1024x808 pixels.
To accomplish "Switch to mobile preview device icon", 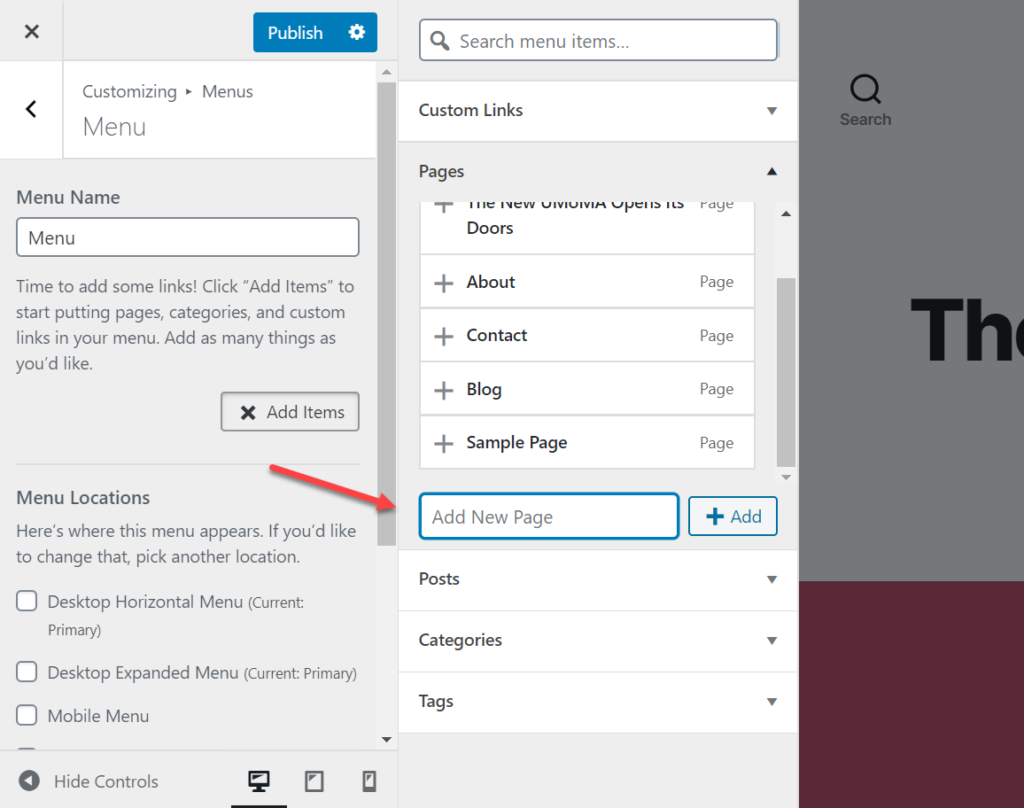I will [x=369, y=781].
